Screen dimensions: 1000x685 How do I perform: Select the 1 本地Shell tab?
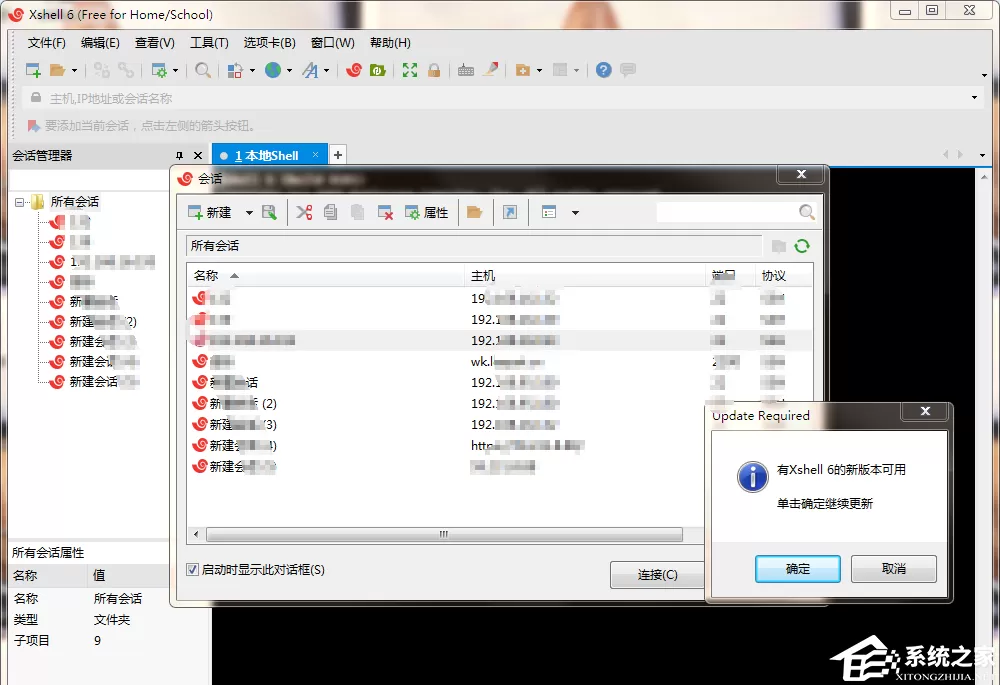(x=268, y=155)
